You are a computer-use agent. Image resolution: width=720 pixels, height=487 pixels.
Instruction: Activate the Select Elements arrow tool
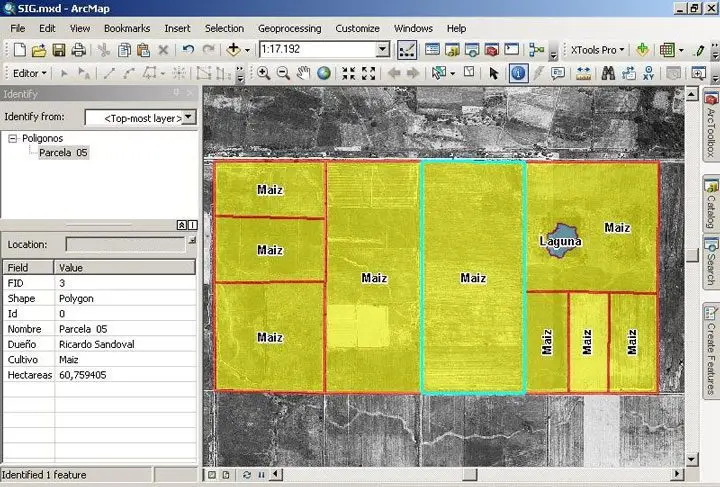[493, 73]
